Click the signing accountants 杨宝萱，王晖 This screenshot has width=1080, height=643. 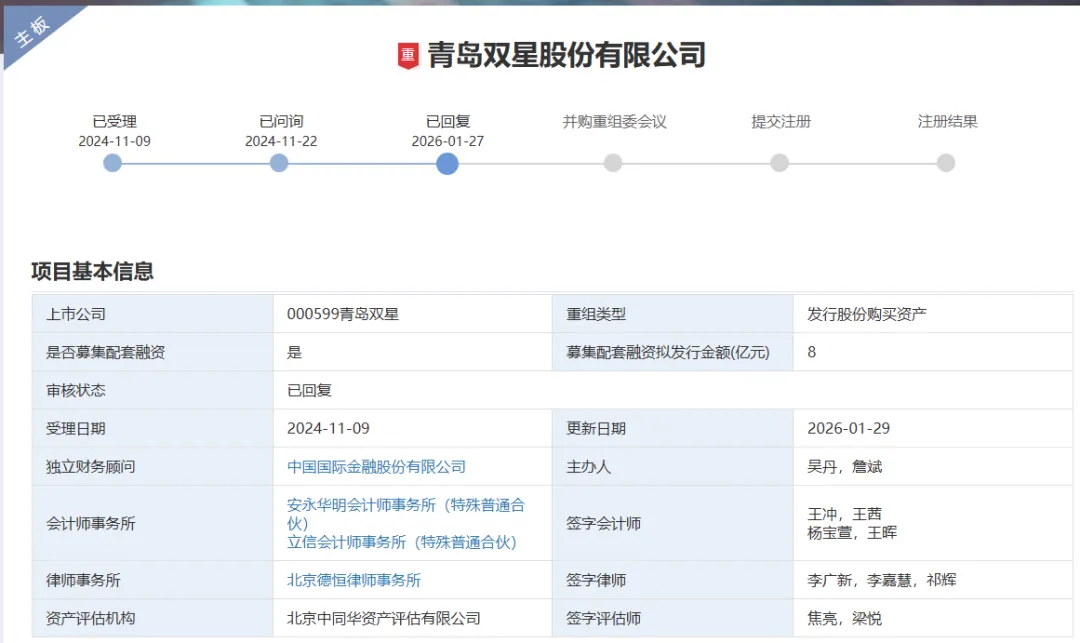pyautogui.click(x=852, y=532)
